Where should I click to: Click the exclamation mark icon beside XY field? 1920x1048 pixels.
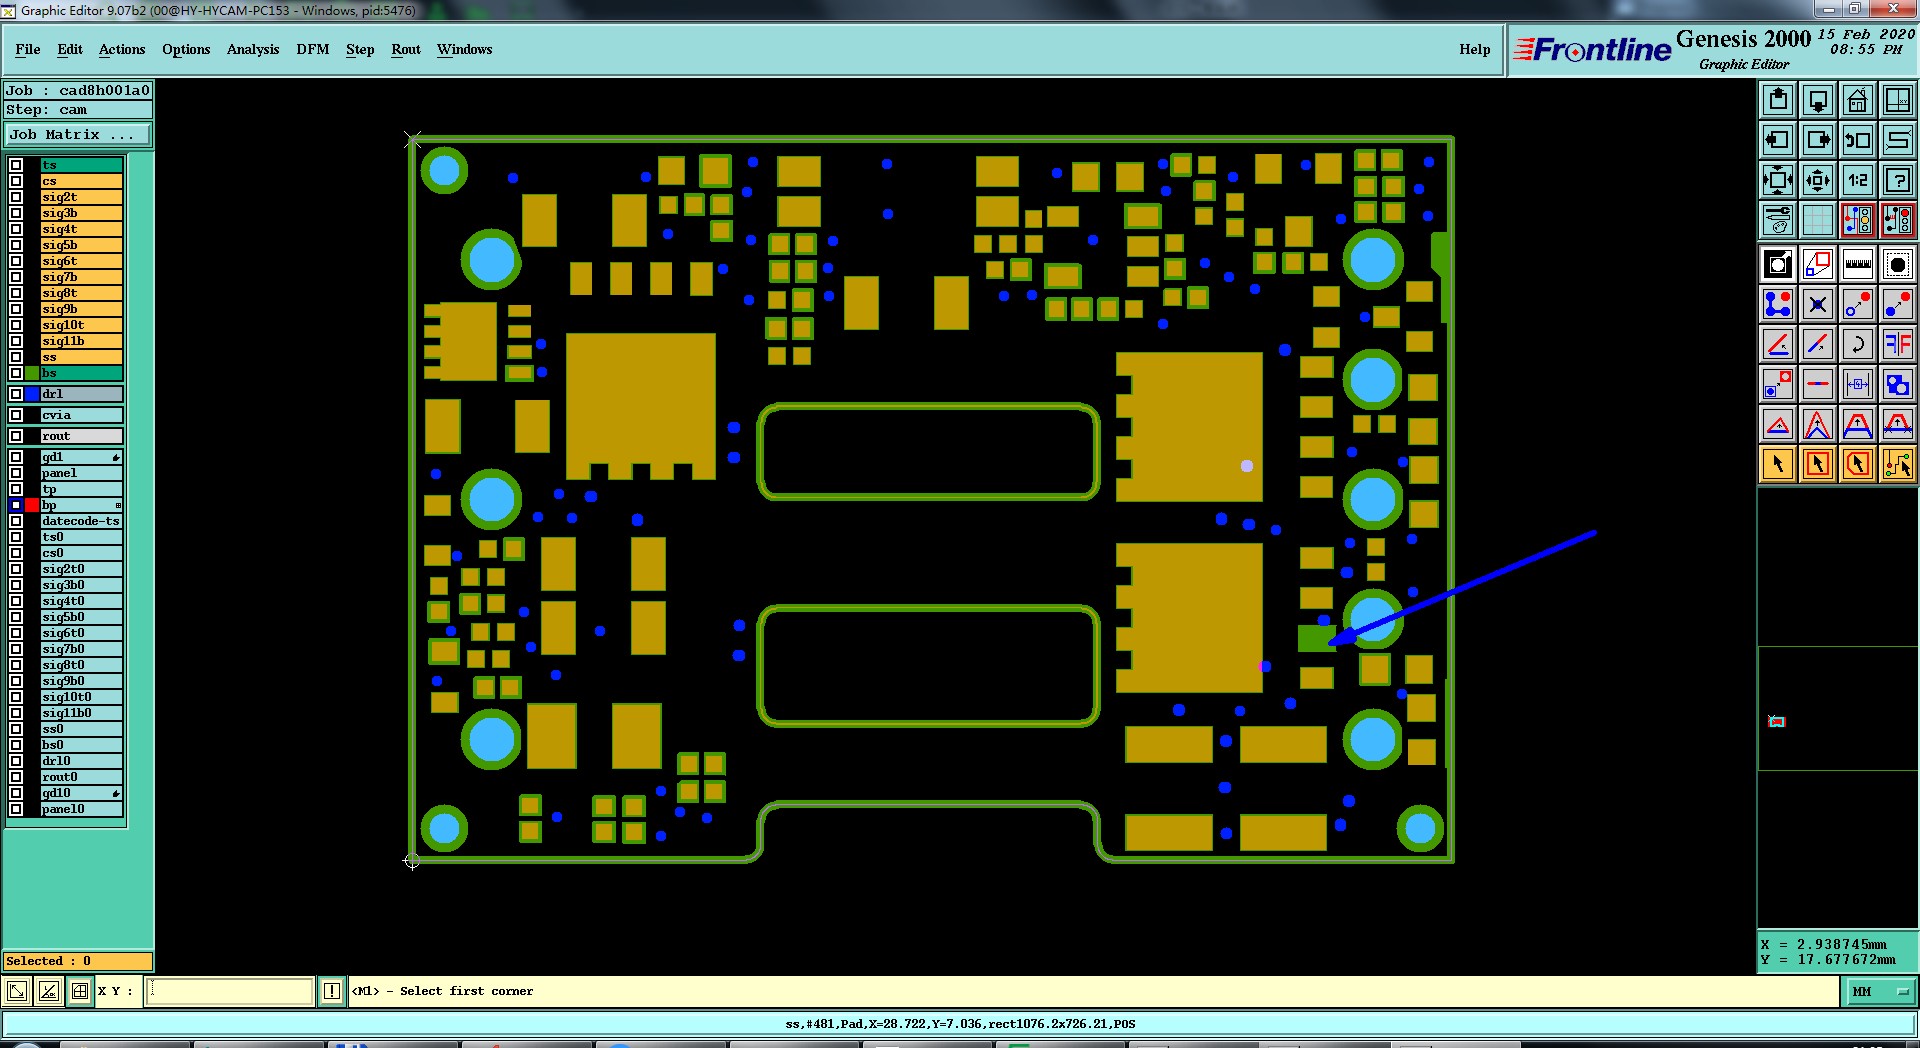click(x=332, y=991)
